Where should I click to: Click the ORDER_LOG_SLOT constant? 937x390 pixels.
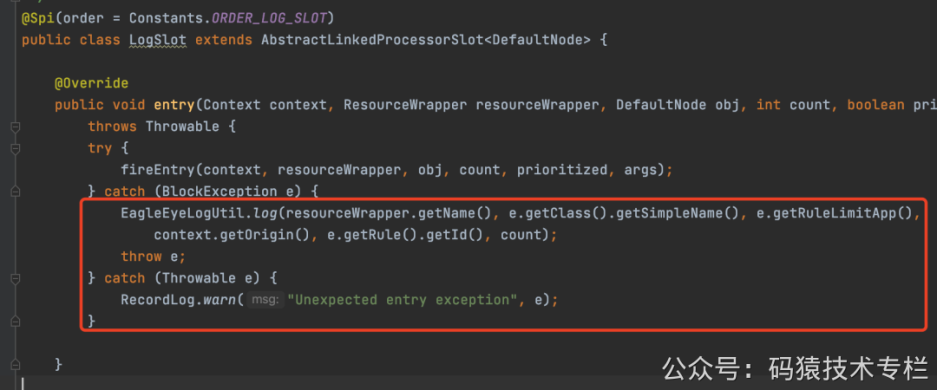(269, 19)
